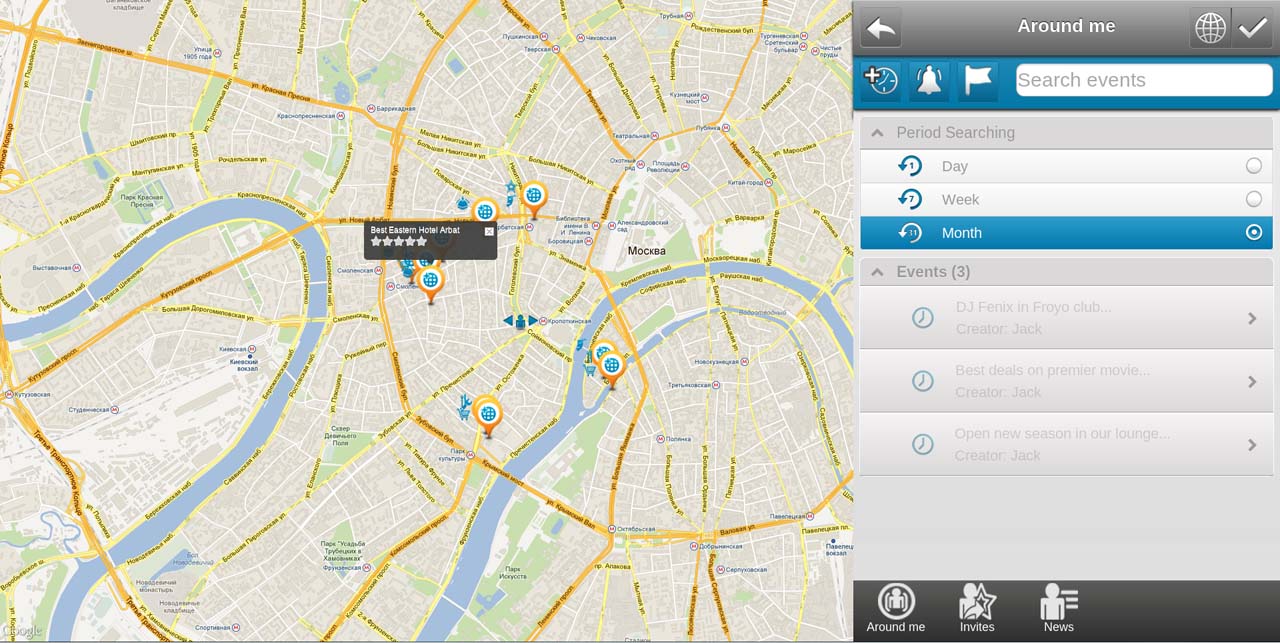Confirm with the checkmark button
This screenshot has width=1280, height=643.
click(1252, 28)
